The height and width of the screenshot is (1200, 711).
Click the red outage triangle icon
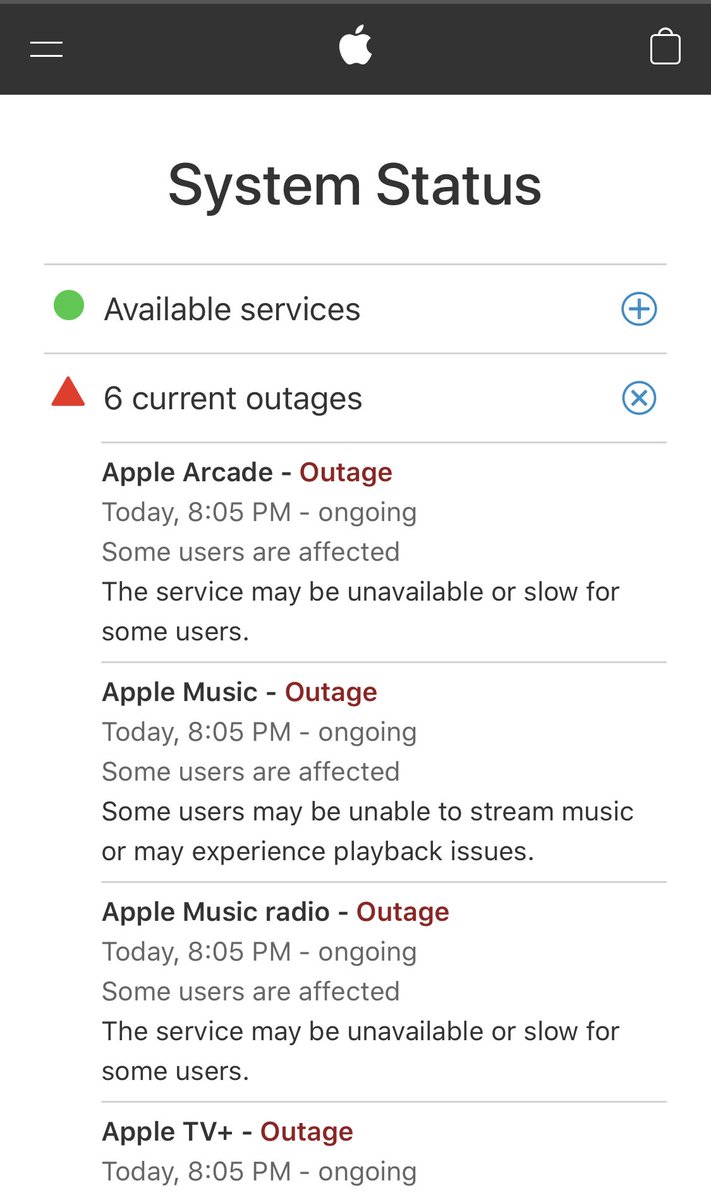(68, 393)
